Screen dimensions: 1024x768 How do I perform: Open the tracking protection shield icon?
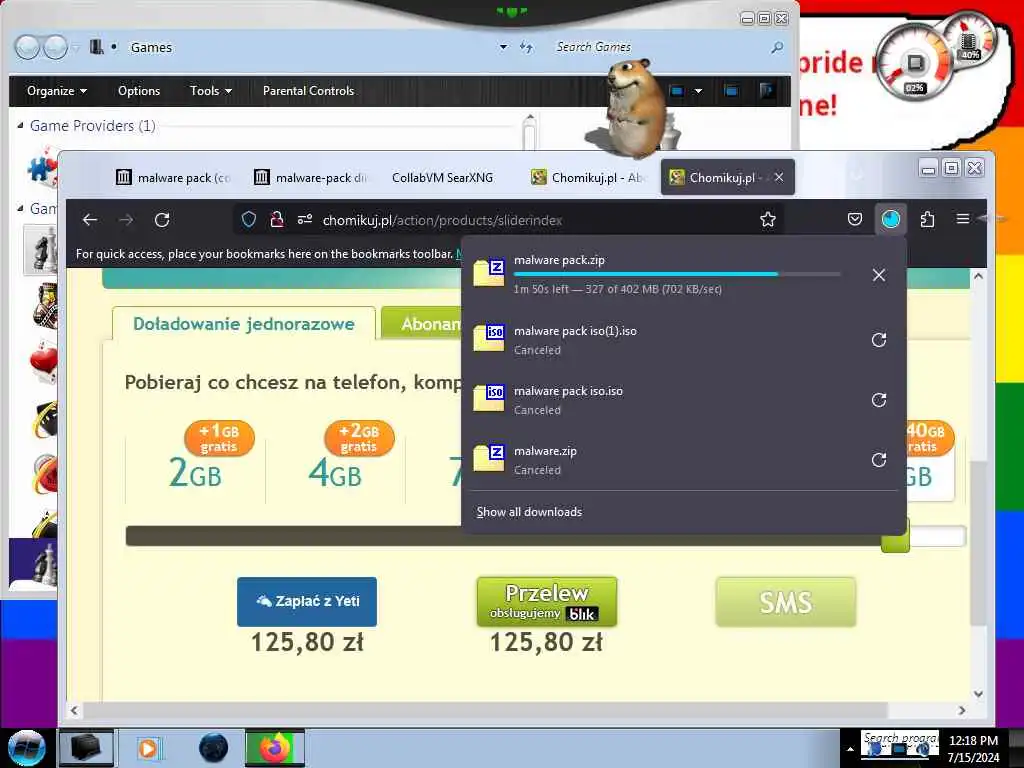point(249,219)
